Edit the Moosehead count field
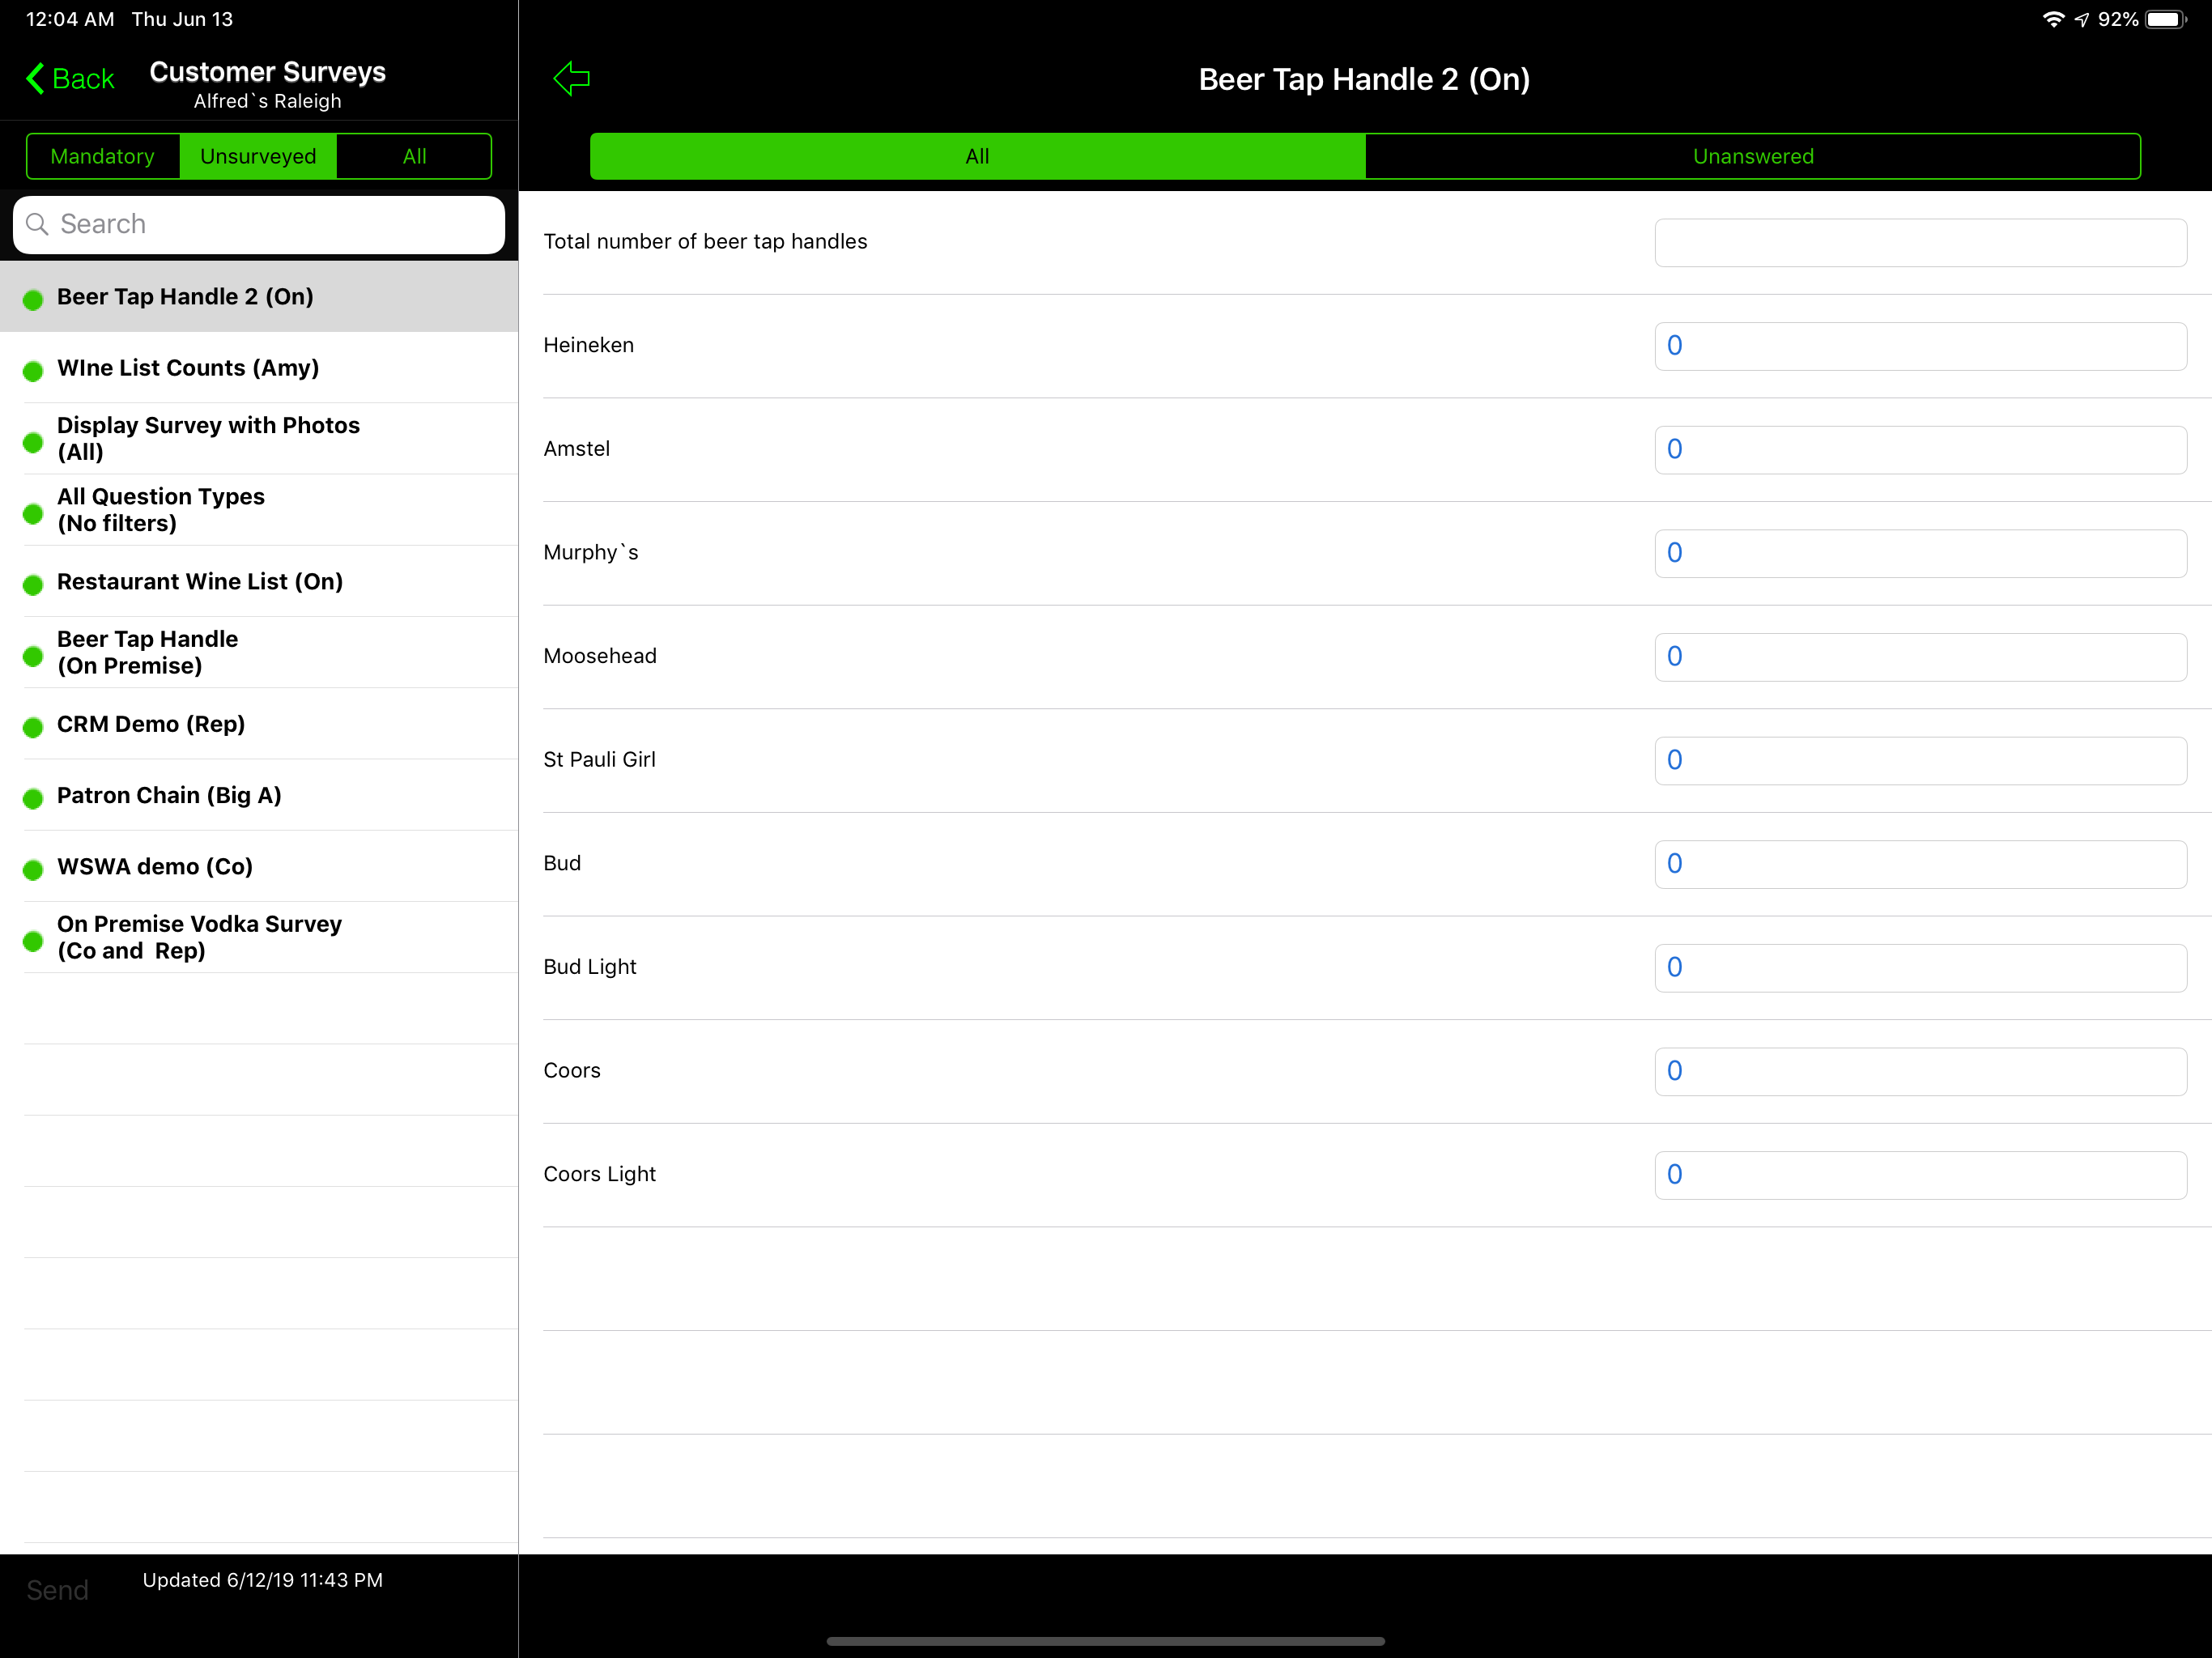The width and height of the screenshot is (2212, 1658). click(1920, 657)
